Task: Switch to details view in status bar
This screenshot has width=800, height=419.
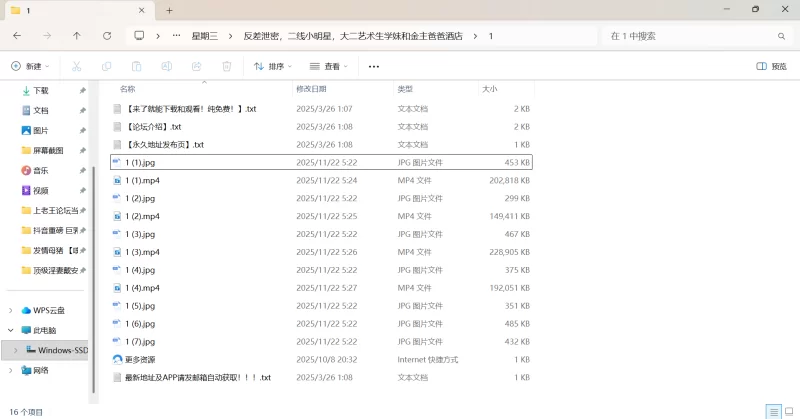Action: [773, 411]
